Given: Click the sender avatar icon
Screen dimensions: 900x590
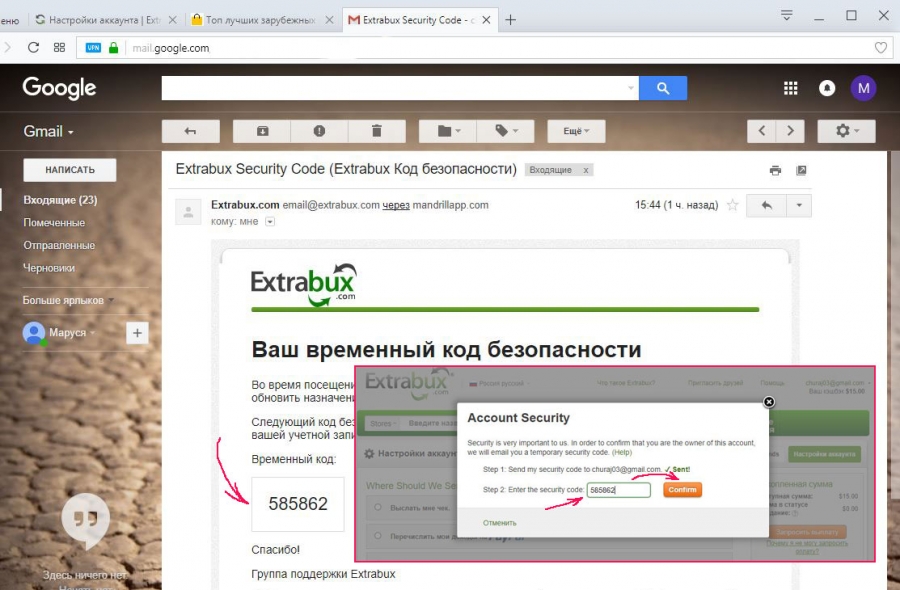Looking at the screenshot, I should [188, 212].
